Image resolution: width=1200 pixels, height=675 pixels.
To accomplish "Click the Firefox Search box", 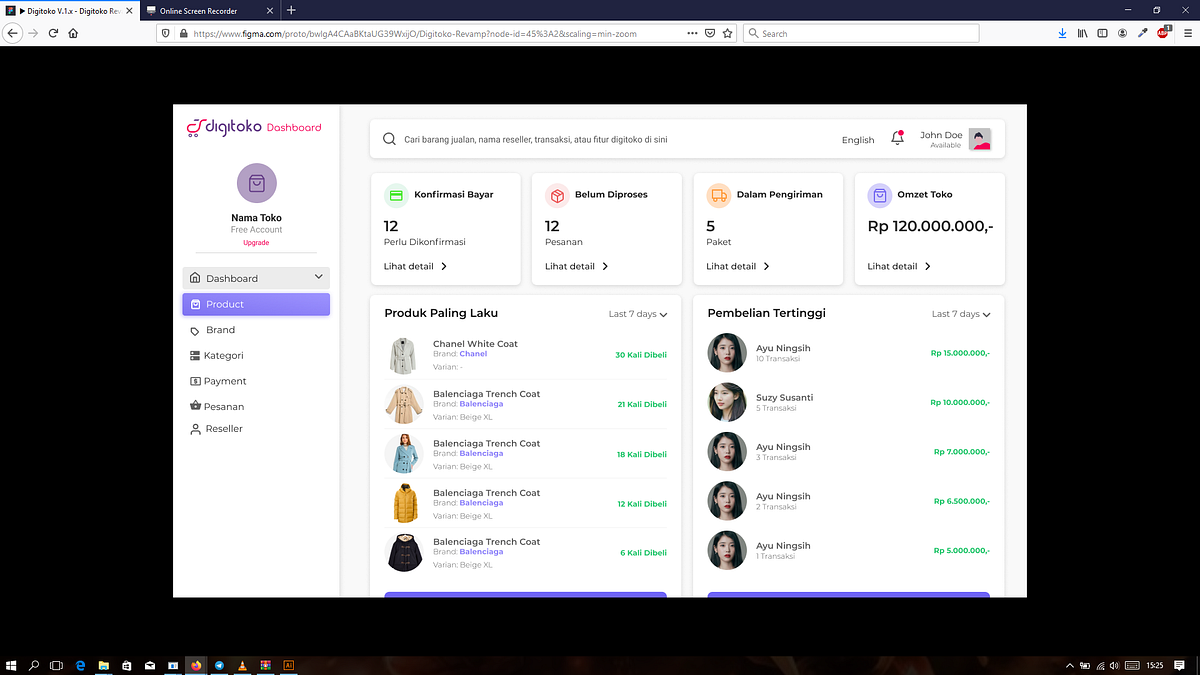I will click(863, 33).
